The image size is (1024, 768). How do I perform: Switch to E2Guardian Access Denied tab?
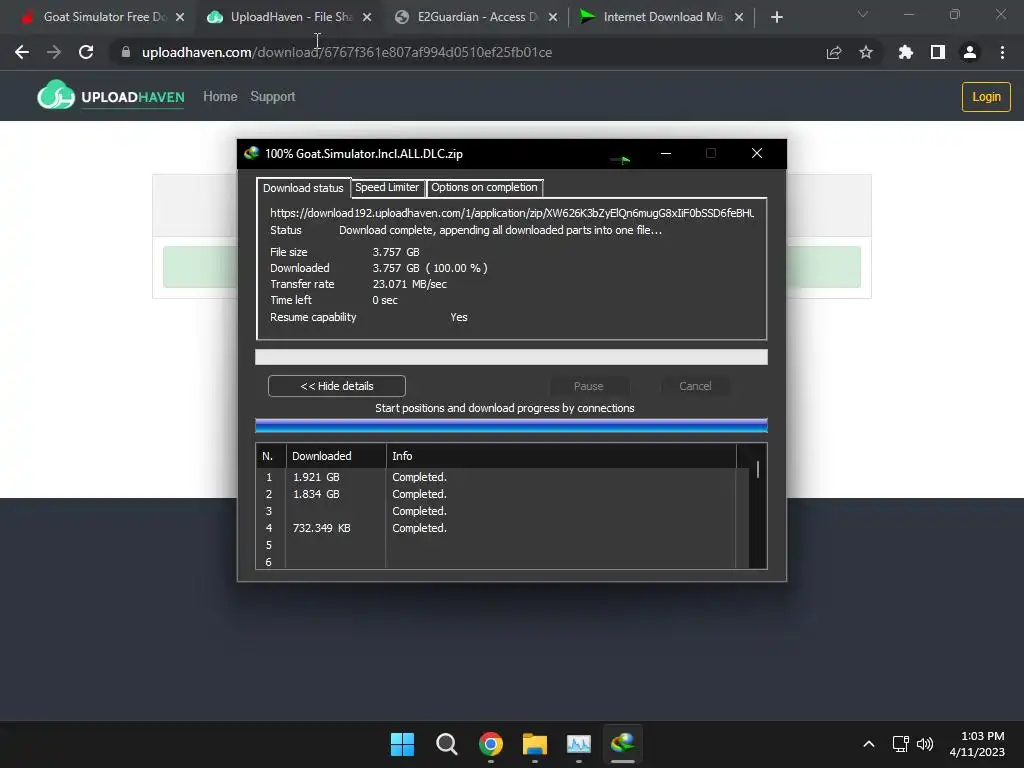pyautogui.click(x=477, y=17)
